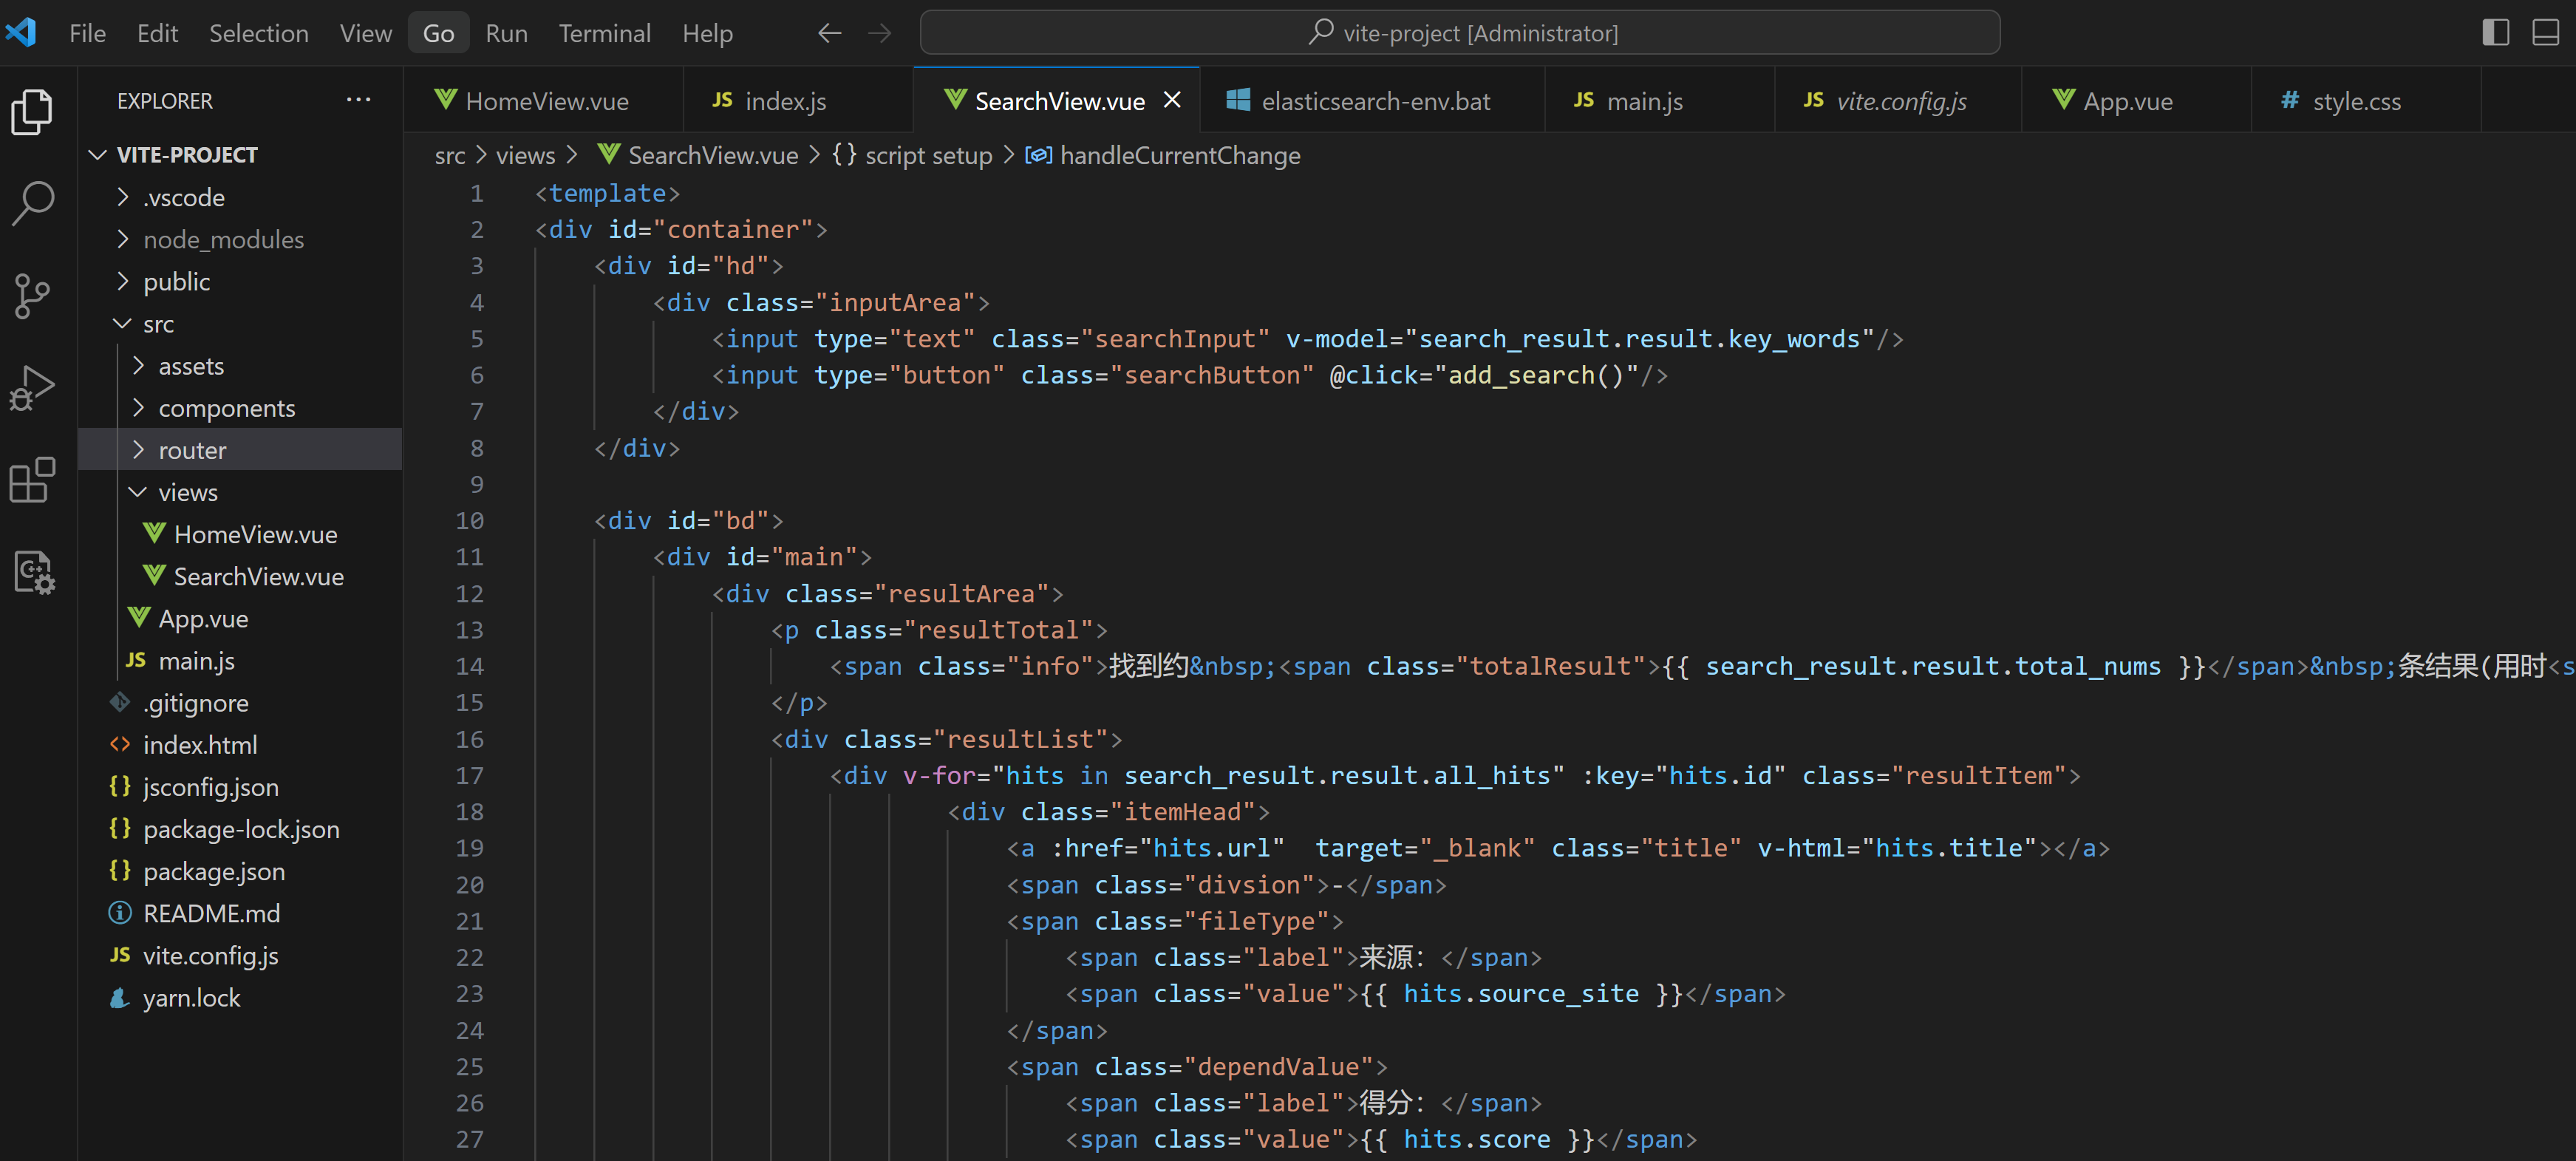Open the Search view in activity bar
This screenshot has width=2576, height=1161.
pyautogui.click(x=33, y=203)
